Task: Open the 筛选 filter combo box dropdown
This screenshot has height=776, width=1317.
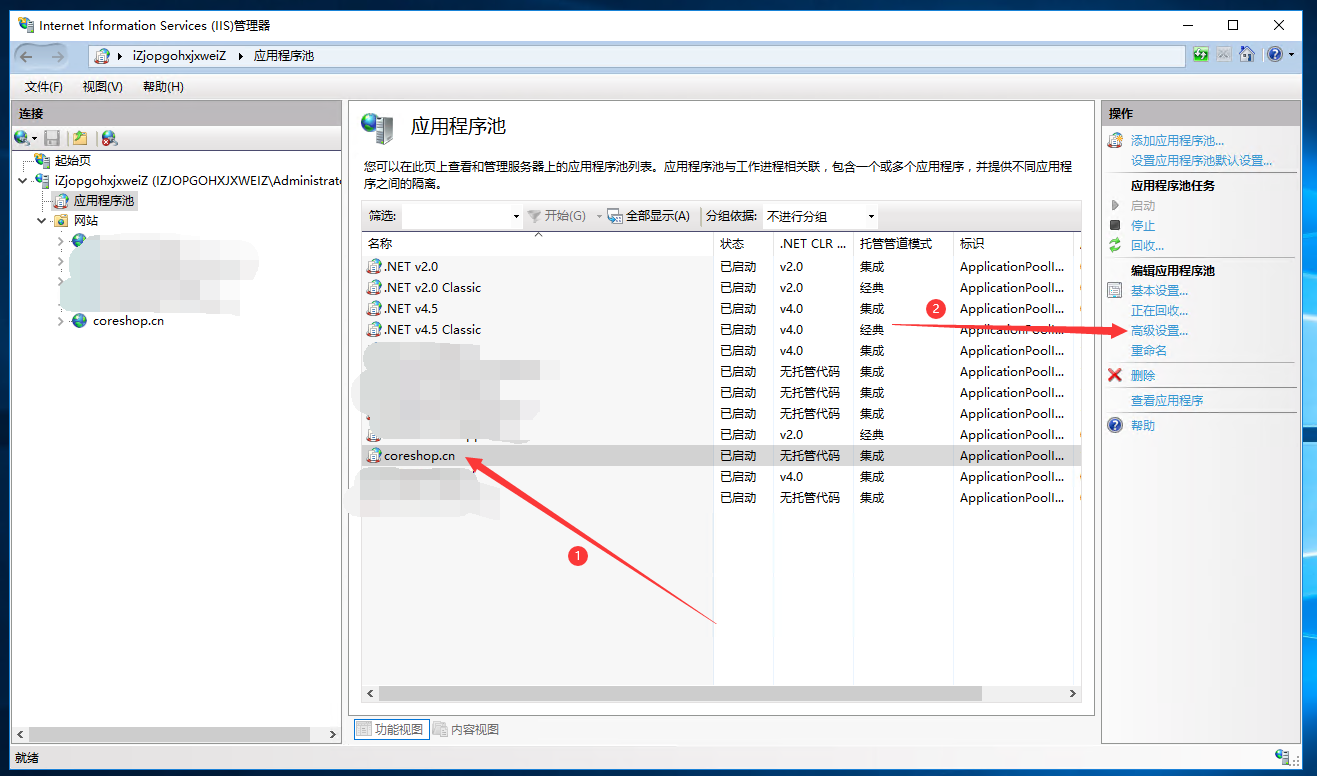Action: (516, 216)
